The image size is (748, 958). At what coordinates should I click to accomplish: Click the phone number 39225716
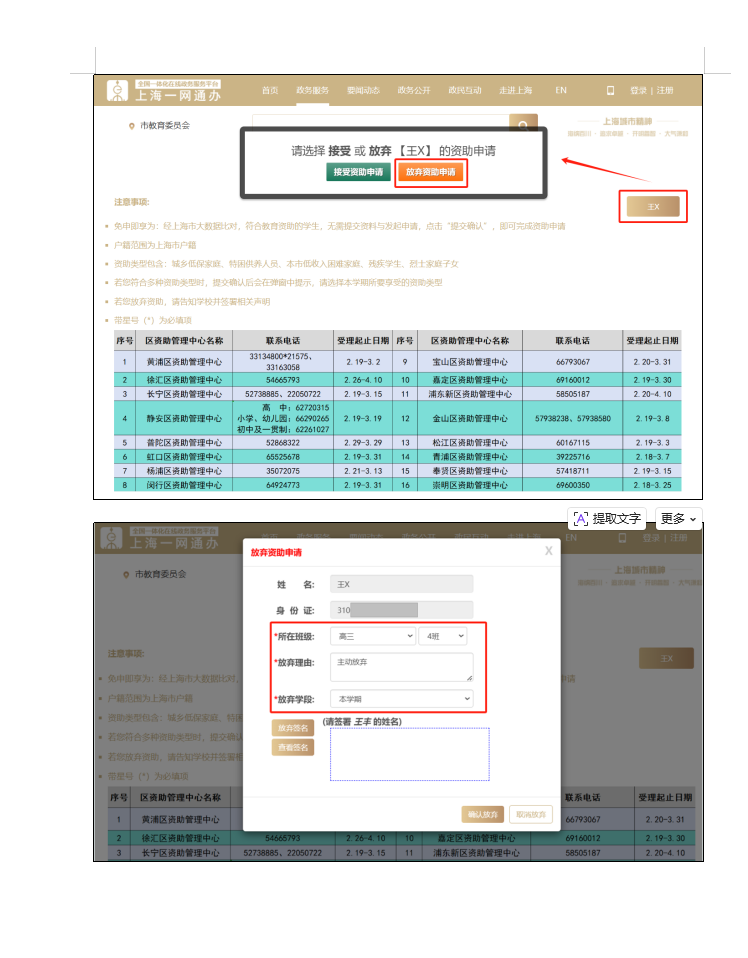(x=573, y=457)
